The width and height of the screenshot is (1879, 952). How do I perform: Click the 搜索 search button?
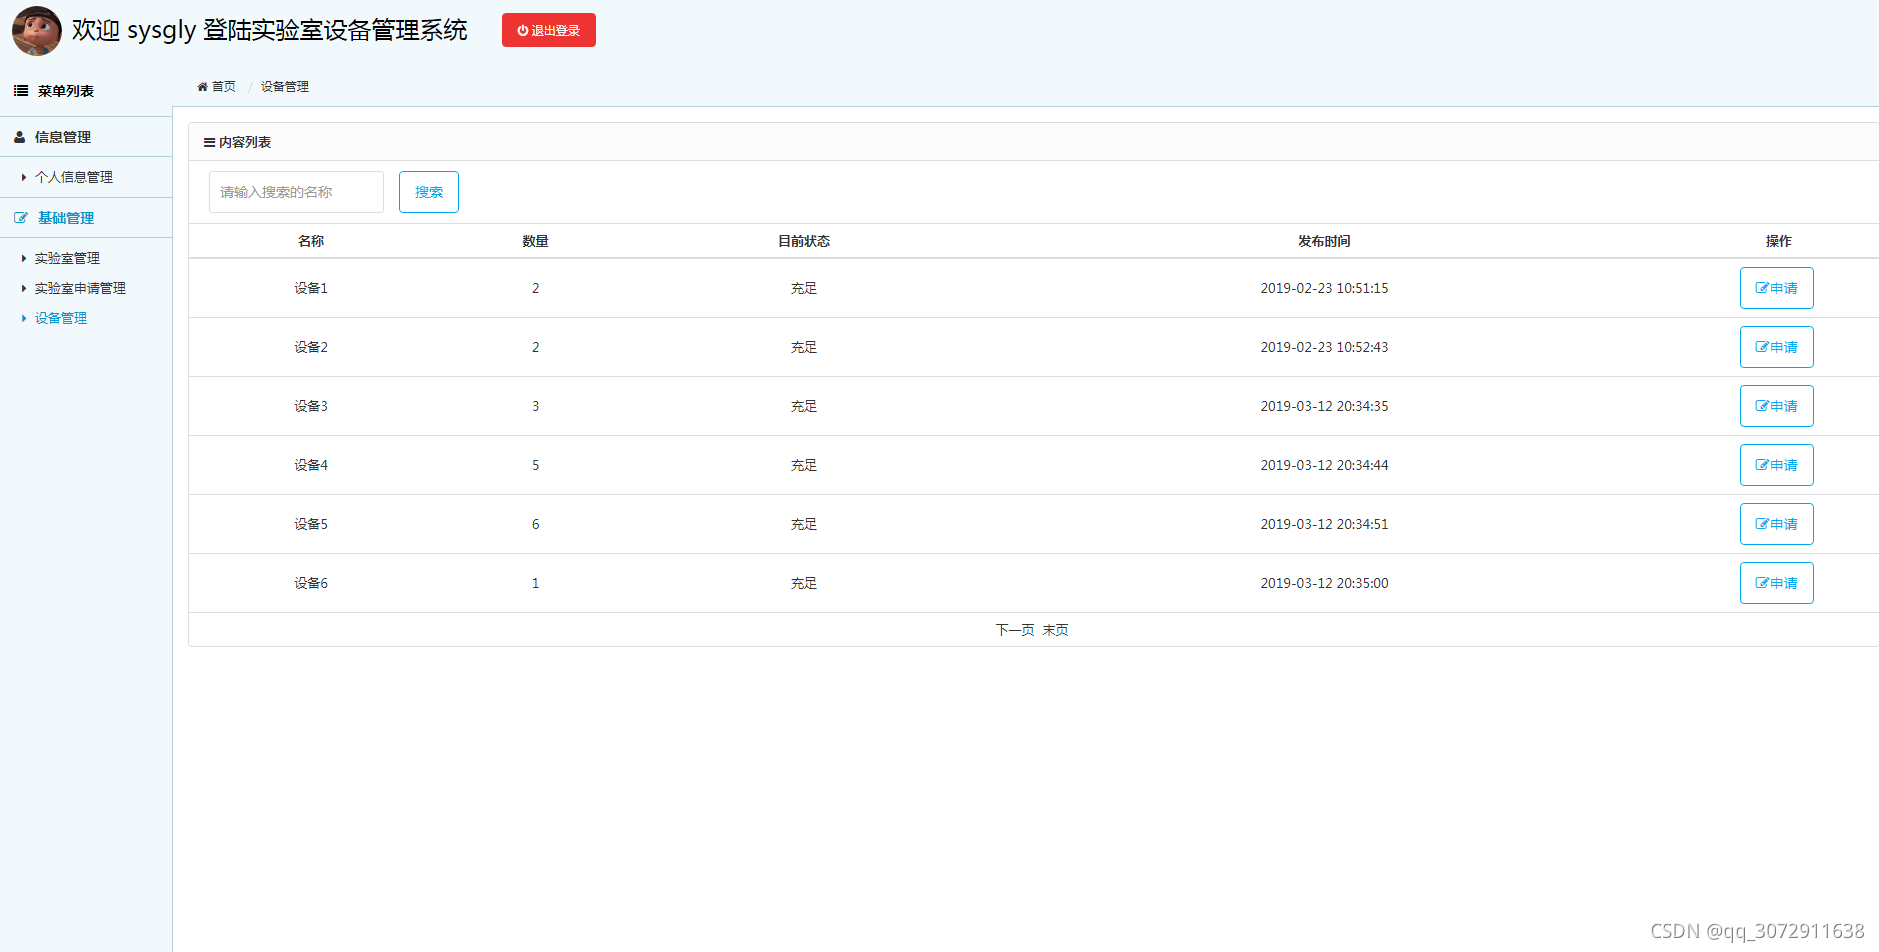[429, 192]
